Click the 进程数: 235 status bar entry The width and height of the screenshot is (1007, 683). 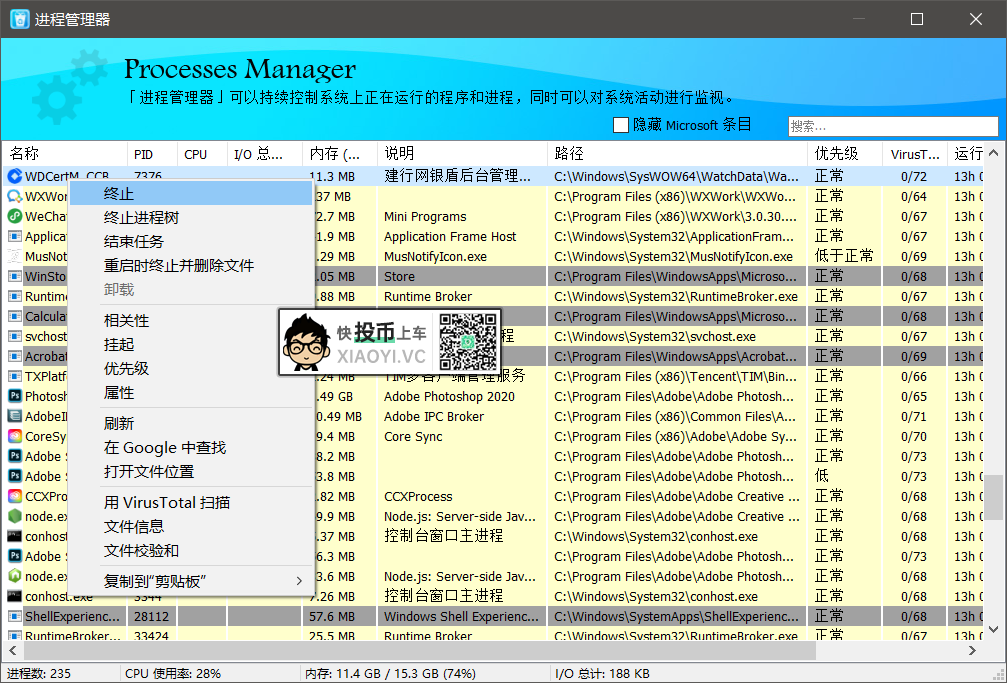coord(39,673)
